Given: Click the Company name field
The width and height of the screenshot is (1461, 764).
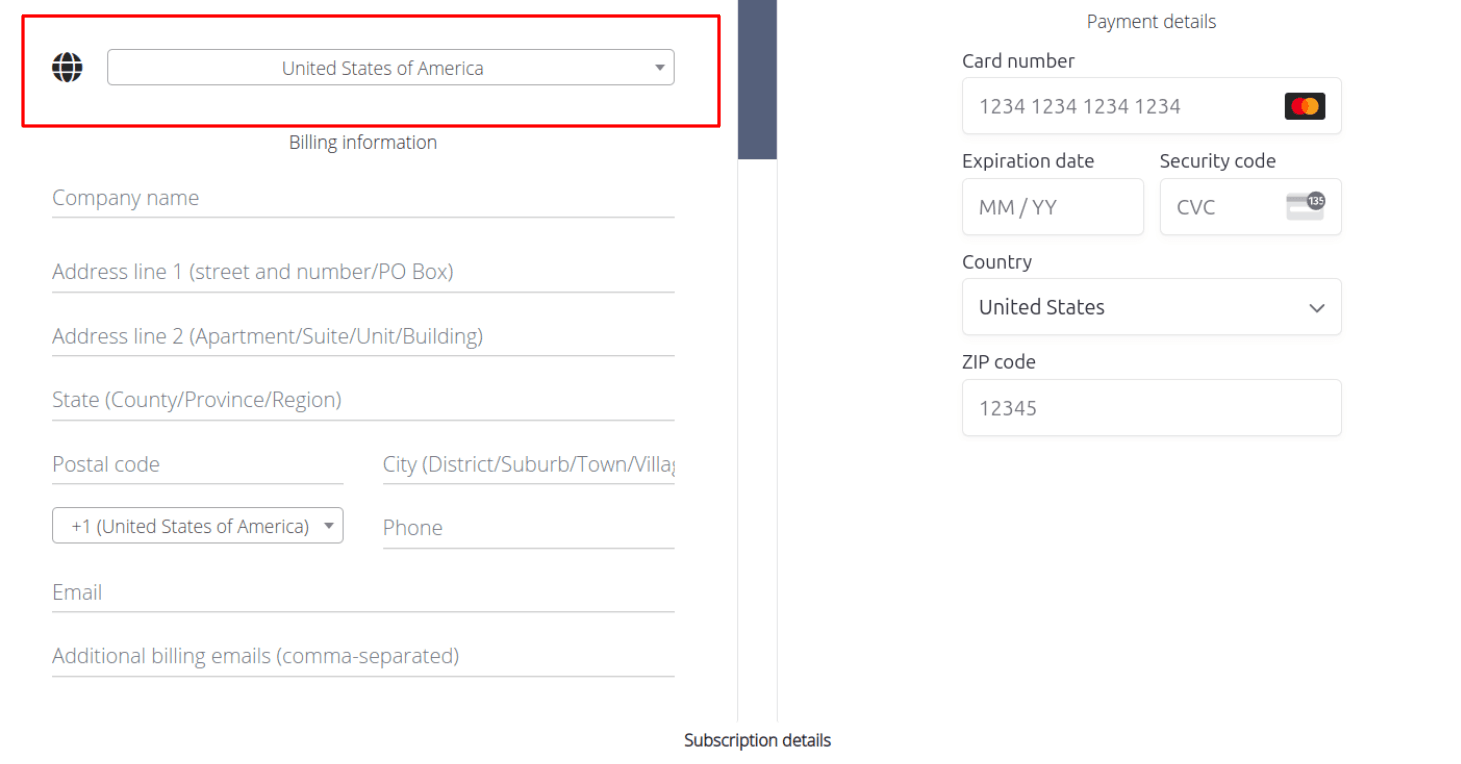Looking at the screenshot, I should coord(362,198).
